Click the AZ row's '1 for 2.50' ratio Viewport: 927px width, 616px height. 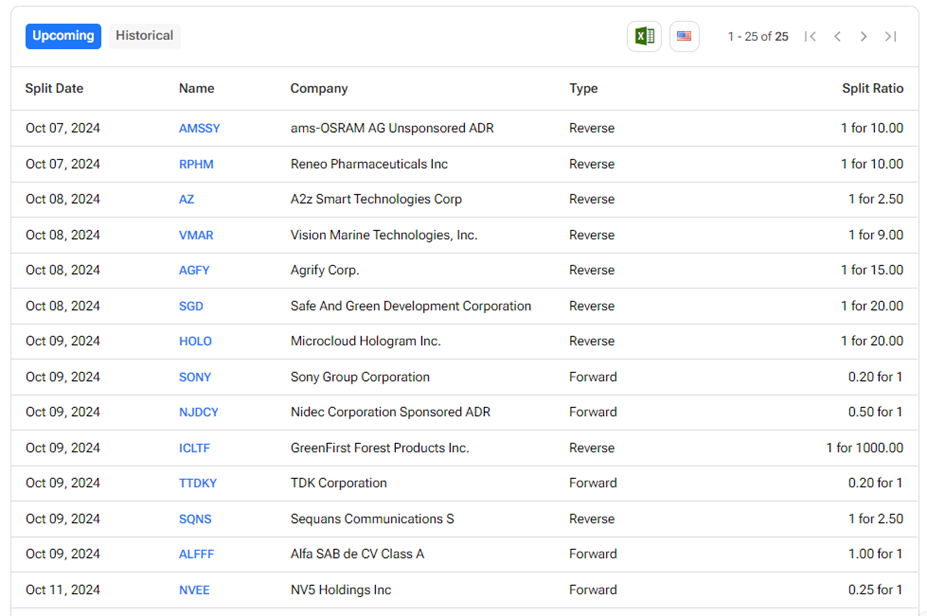coord(876,199)
